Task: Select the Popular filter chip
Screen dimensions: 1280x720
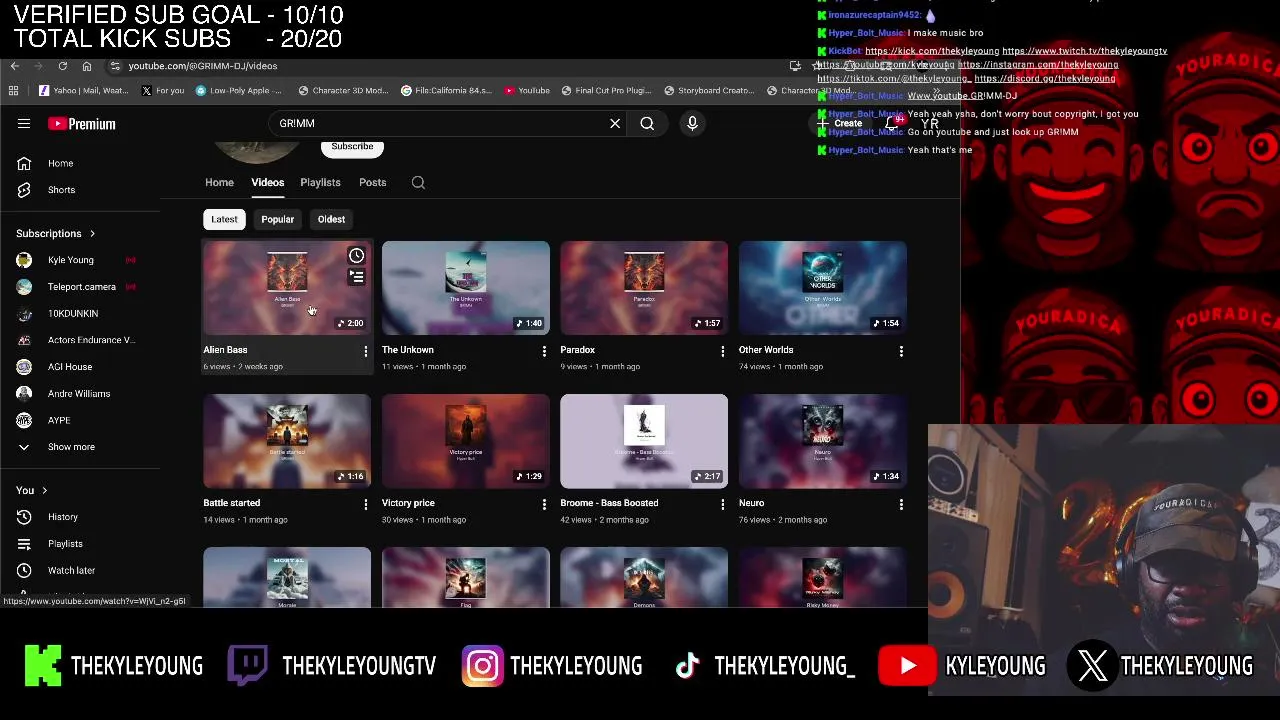Action: pos(278,219)
